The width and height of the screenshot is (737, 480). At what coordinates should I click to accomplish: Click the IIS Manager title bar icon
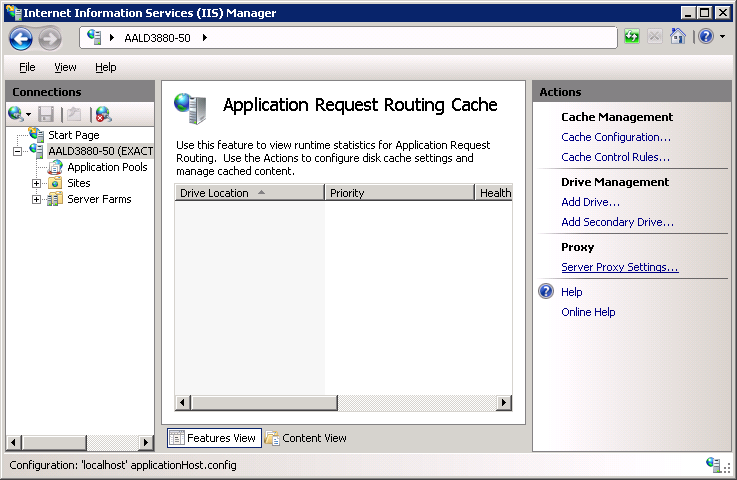click(x=14, y=12)
